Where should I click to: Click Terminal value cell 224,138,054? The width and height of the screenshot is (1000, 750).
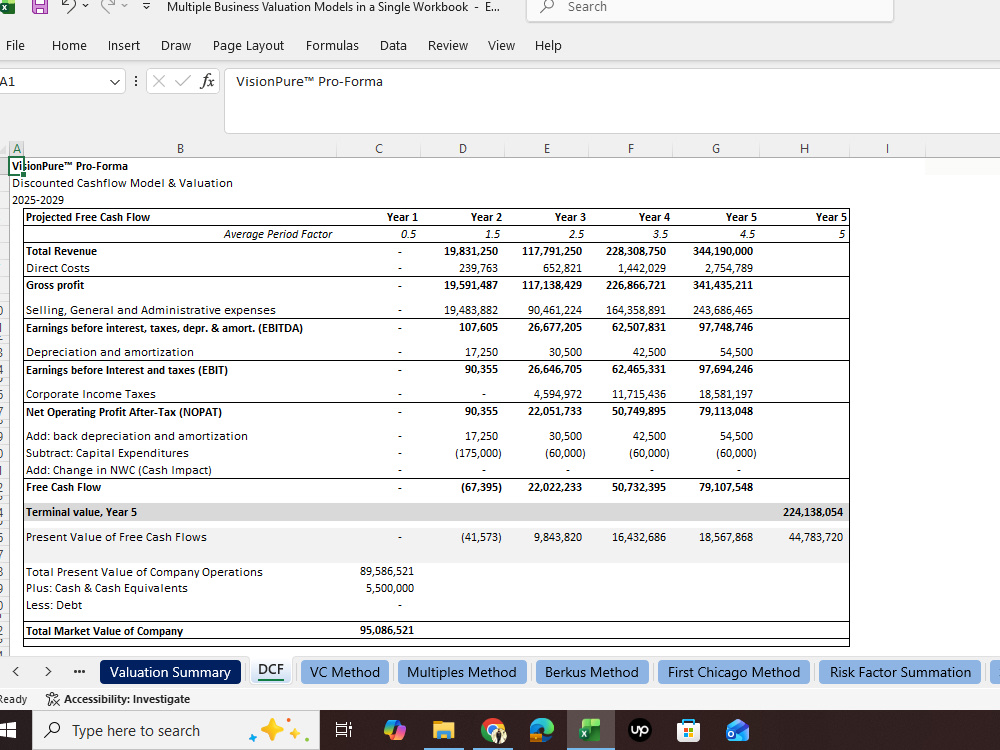click(x=812, y=512)
